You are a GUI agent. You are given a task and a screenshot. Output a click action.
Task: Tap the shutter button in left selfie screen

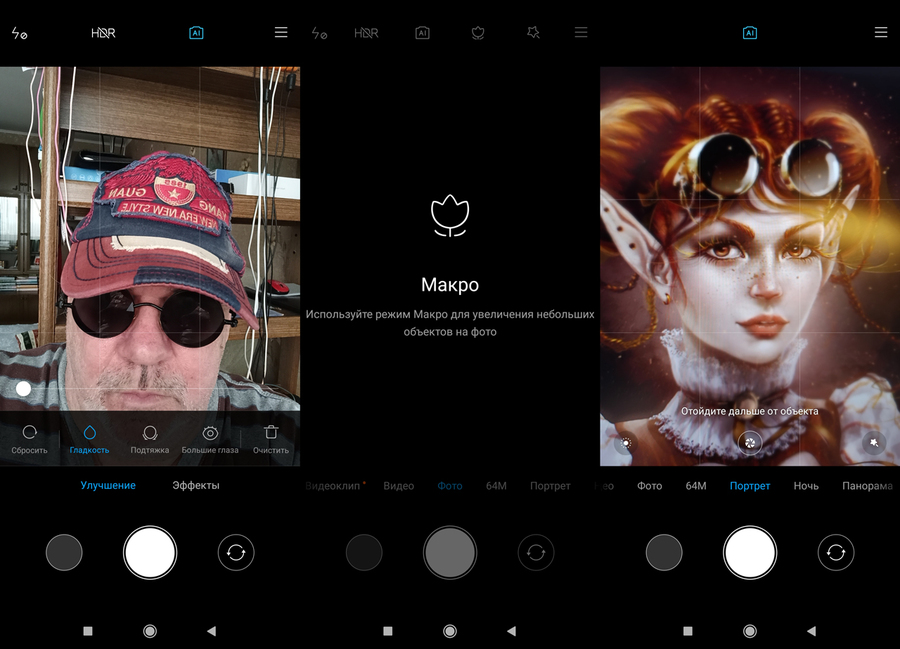tap(150, 553)
